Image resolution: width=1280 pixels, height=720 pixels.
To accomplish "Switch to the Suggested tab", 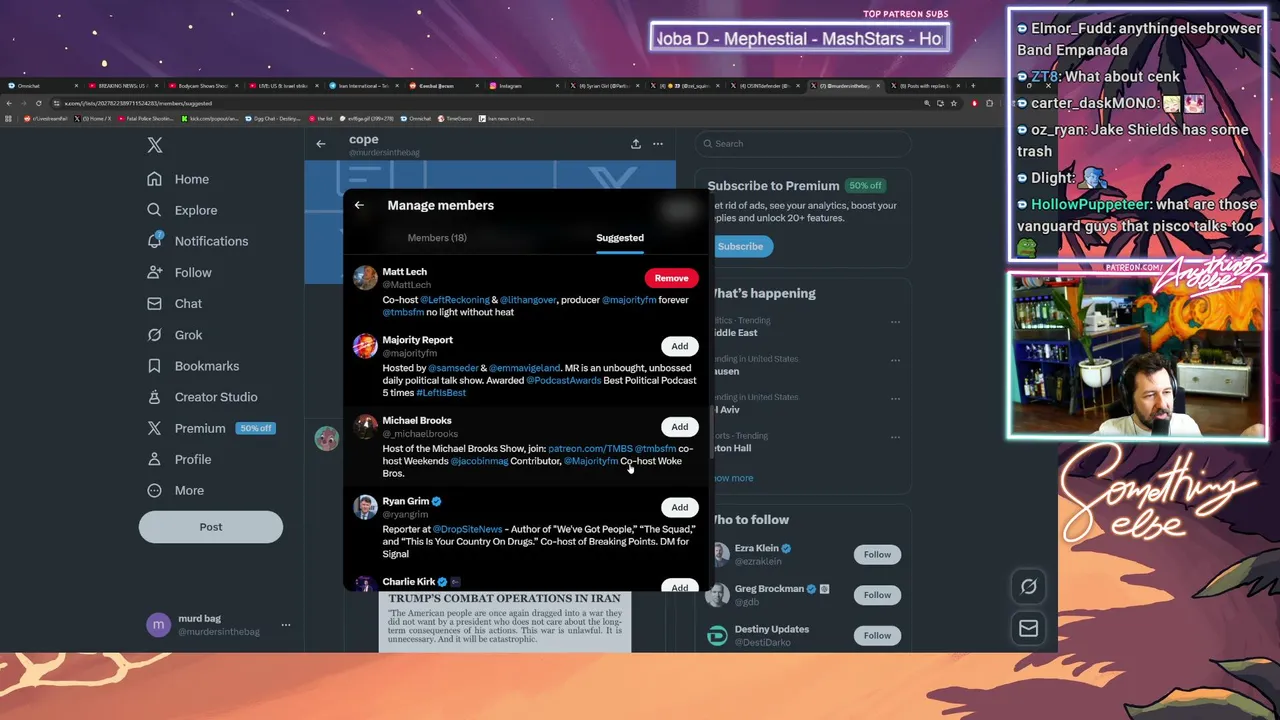I will pyautogui.click(x=620, y=238).
